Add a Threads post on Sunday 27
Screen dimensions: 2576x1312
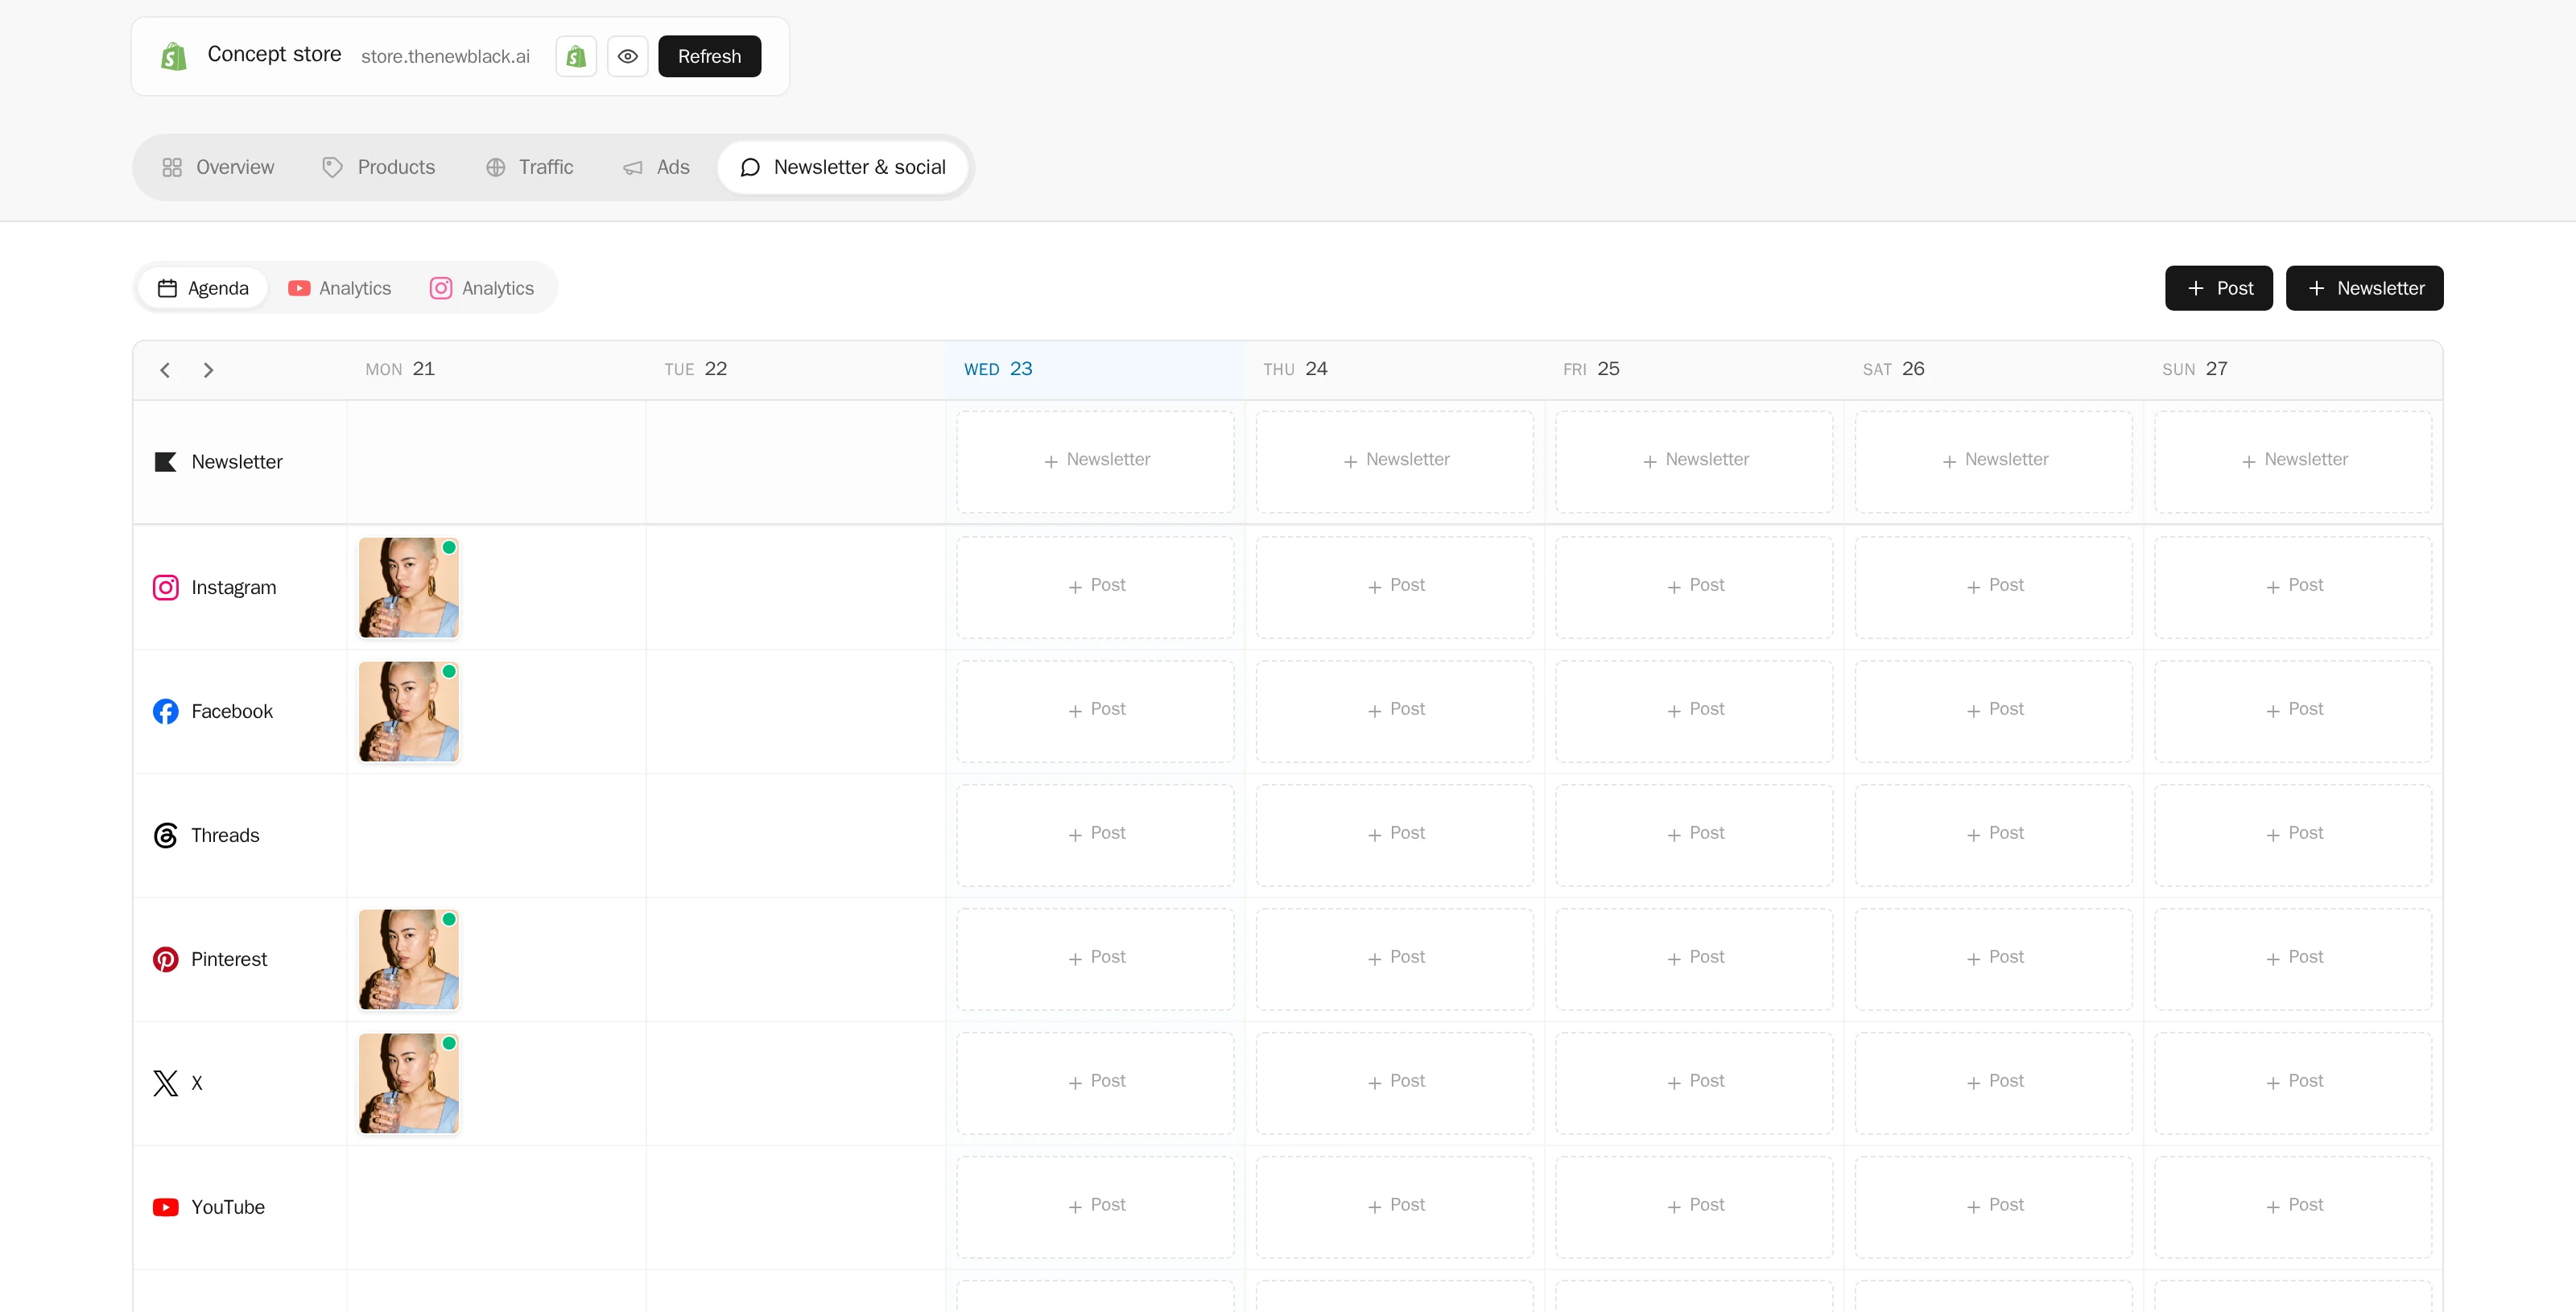tap(2293, 835)
